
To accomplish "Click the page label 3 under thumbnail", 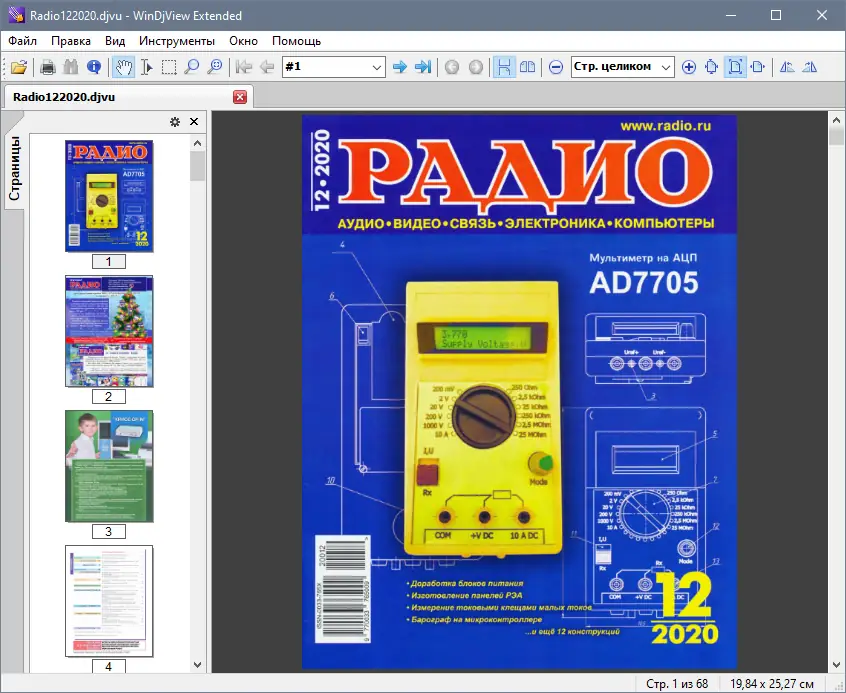I will pyautogui.click(x=108, y=532).
